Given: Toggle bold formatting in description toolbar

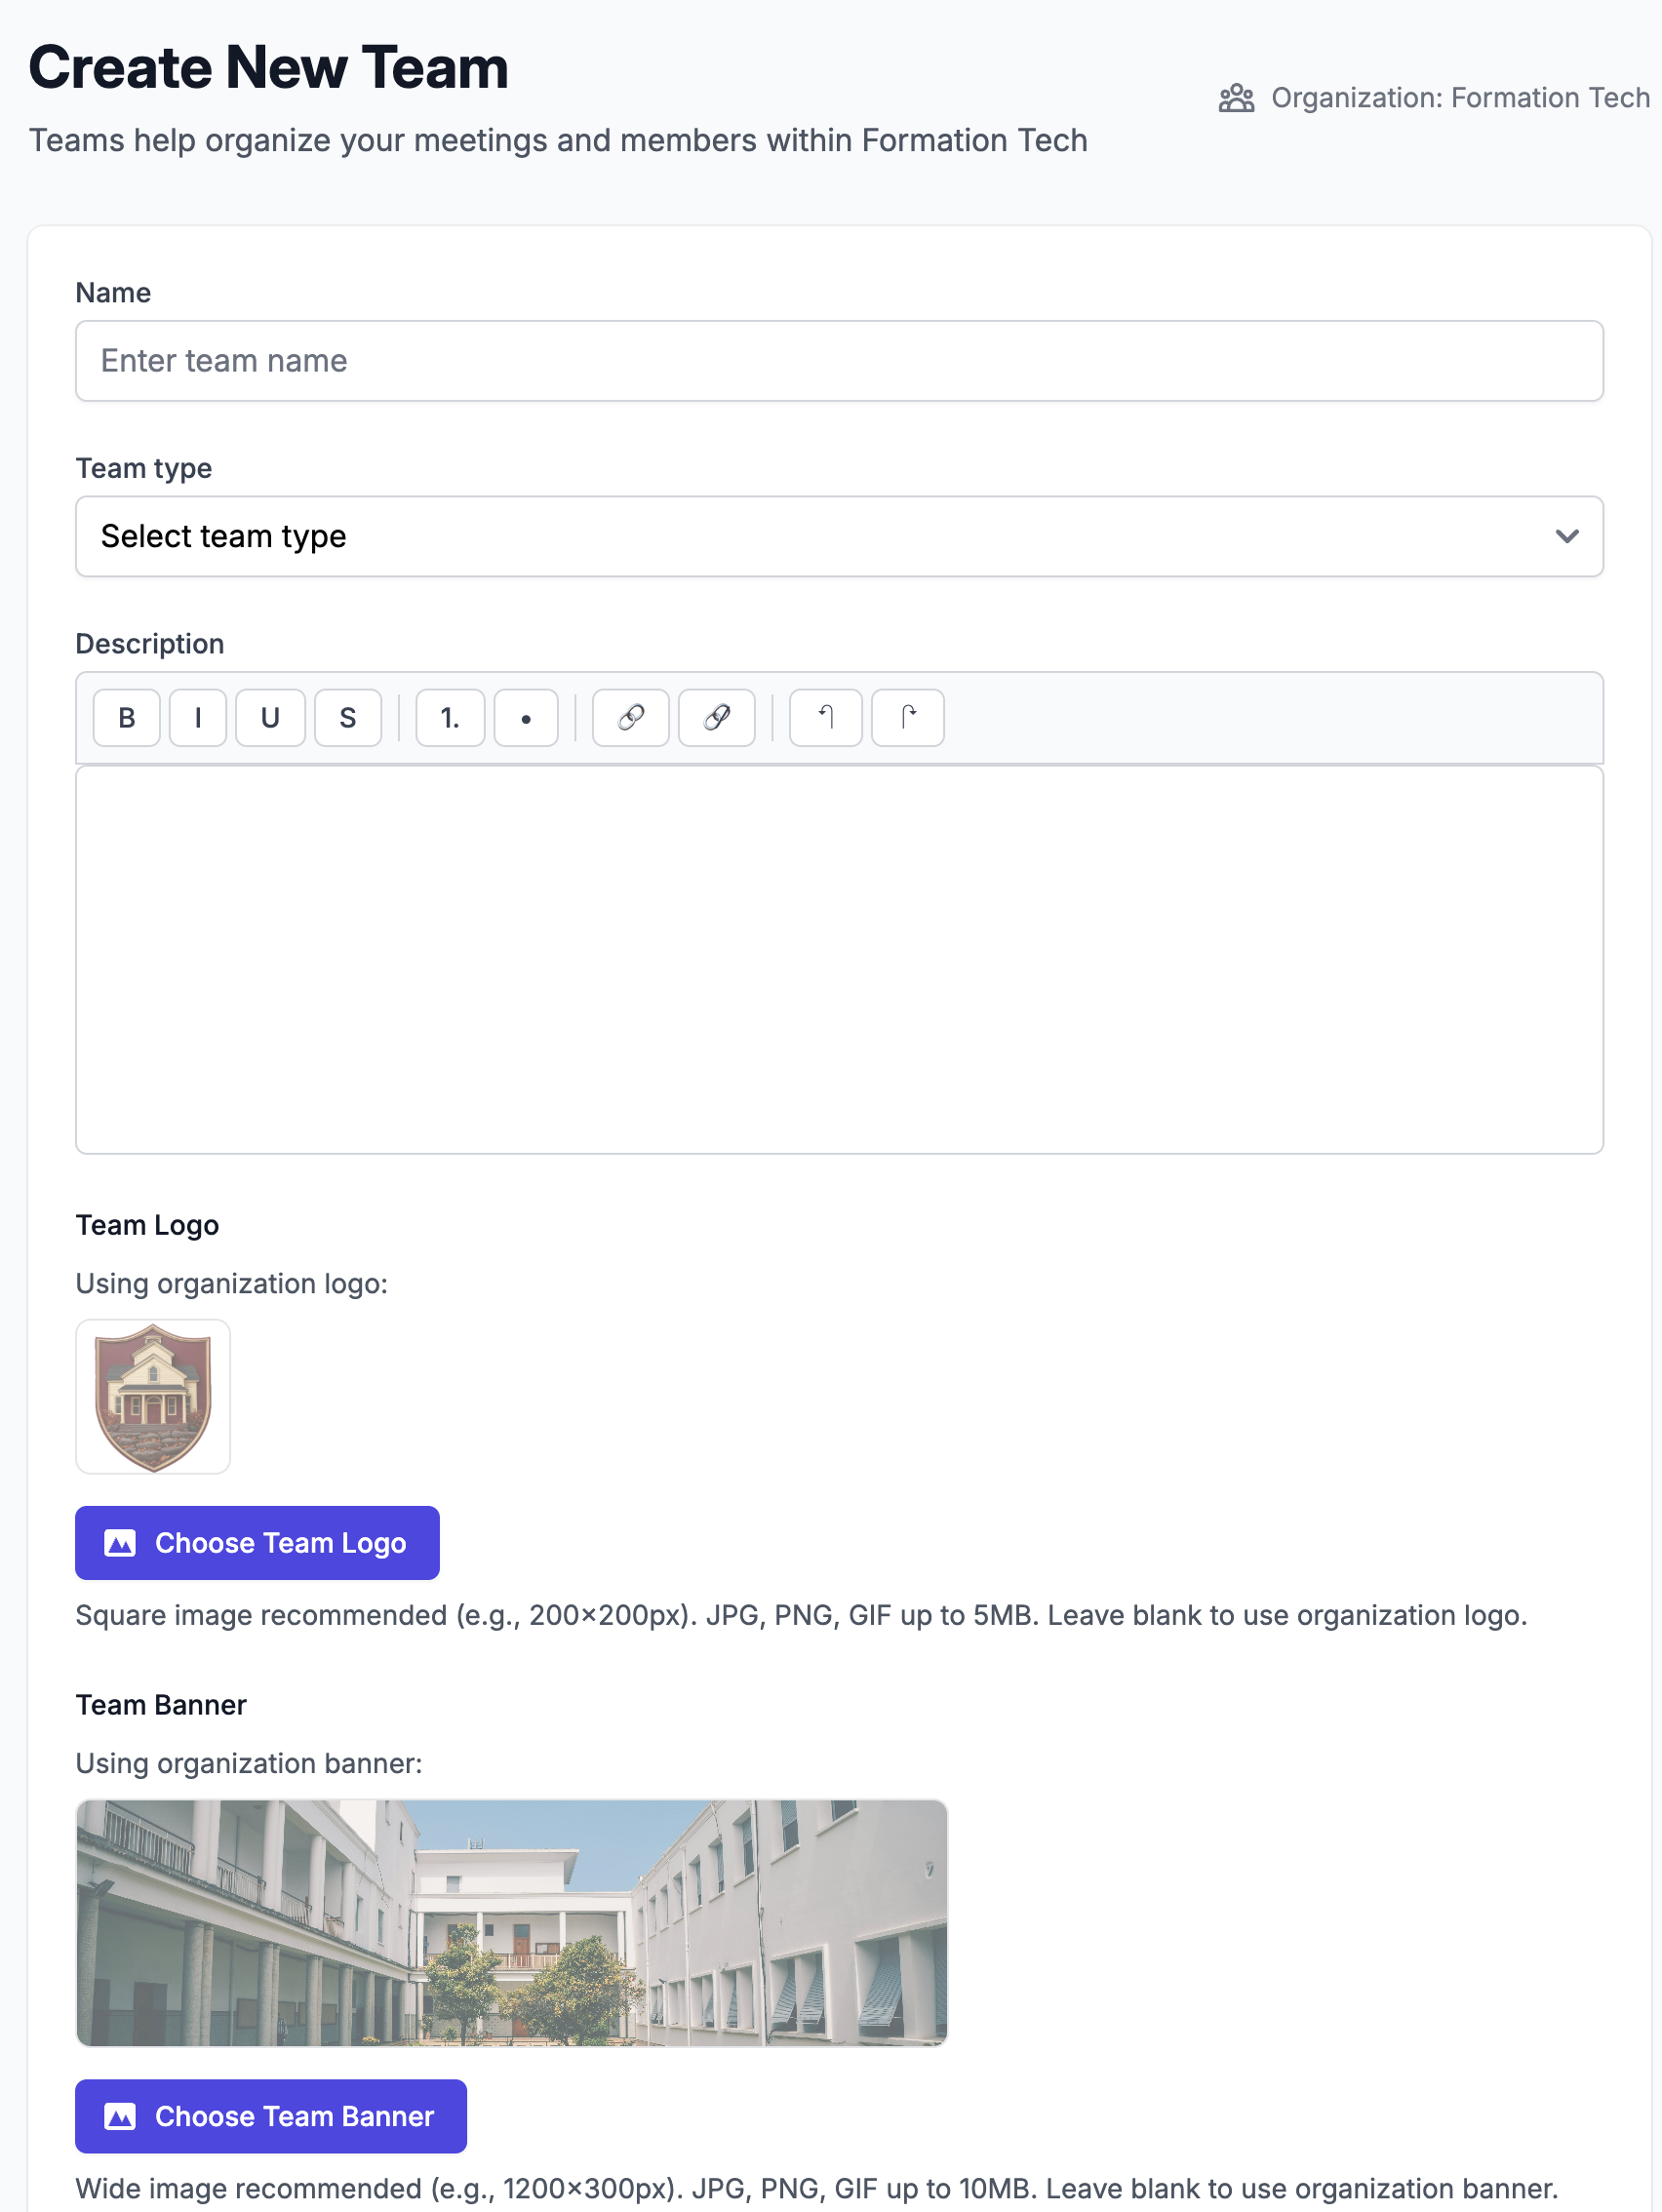Looking at the screenshot, I should coord(127,718).
